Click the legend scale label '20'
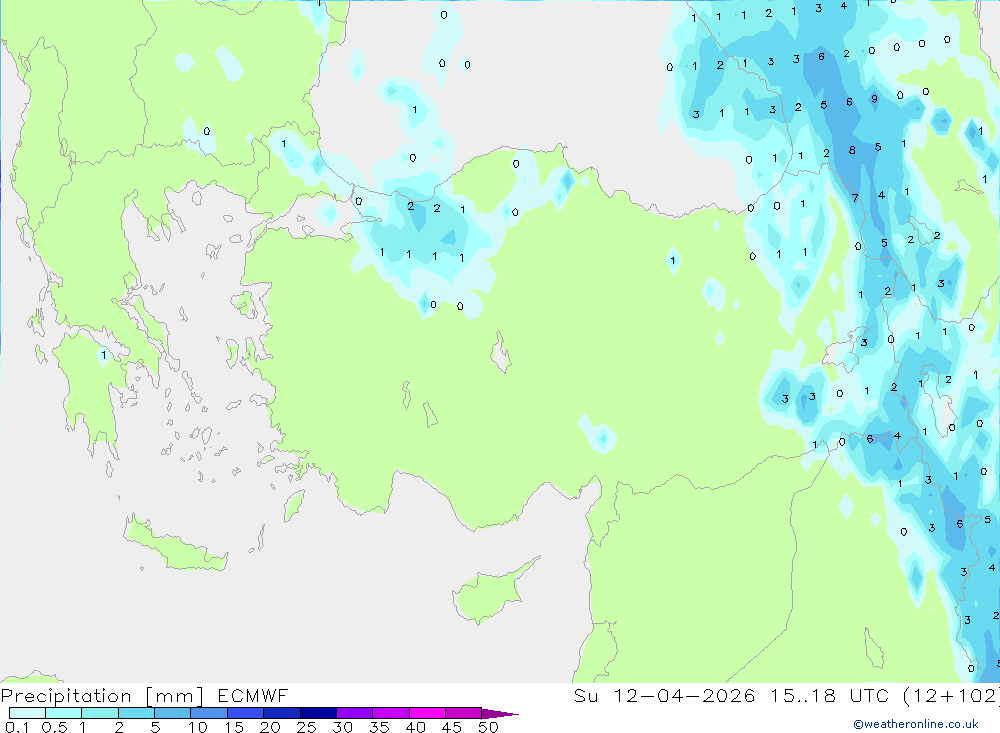 coord(270,727)
